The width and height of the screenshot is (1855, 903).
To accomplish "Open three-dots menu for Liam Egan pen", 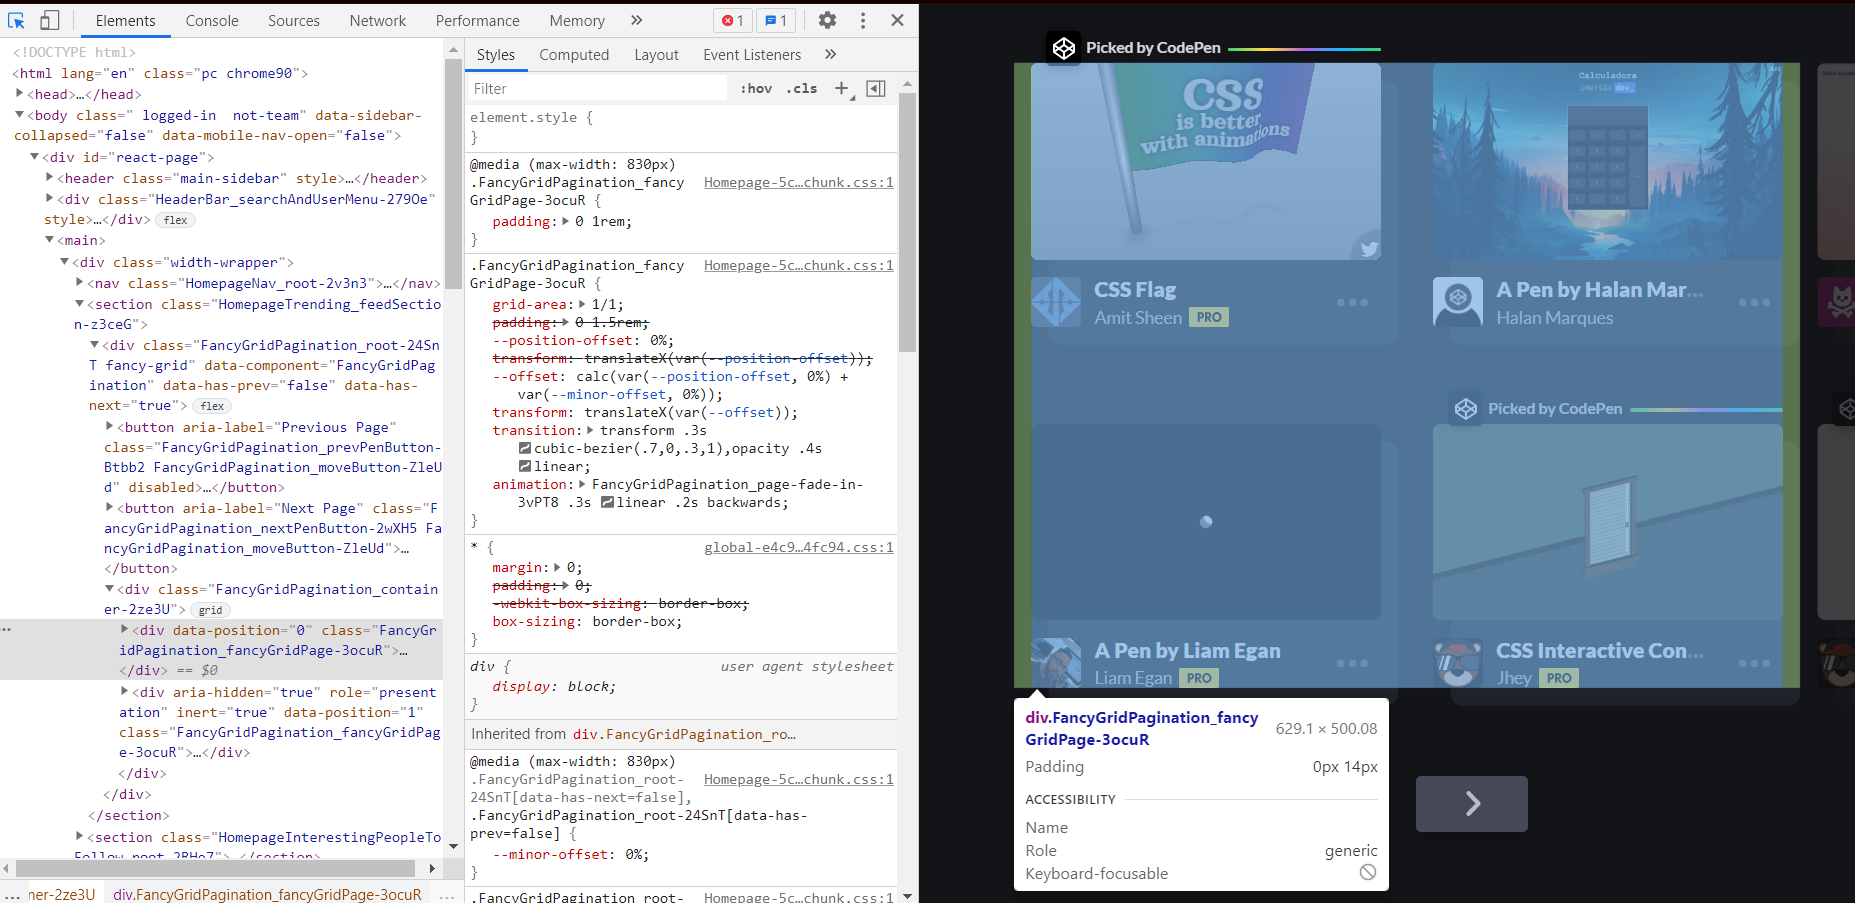I will 1352,663.
